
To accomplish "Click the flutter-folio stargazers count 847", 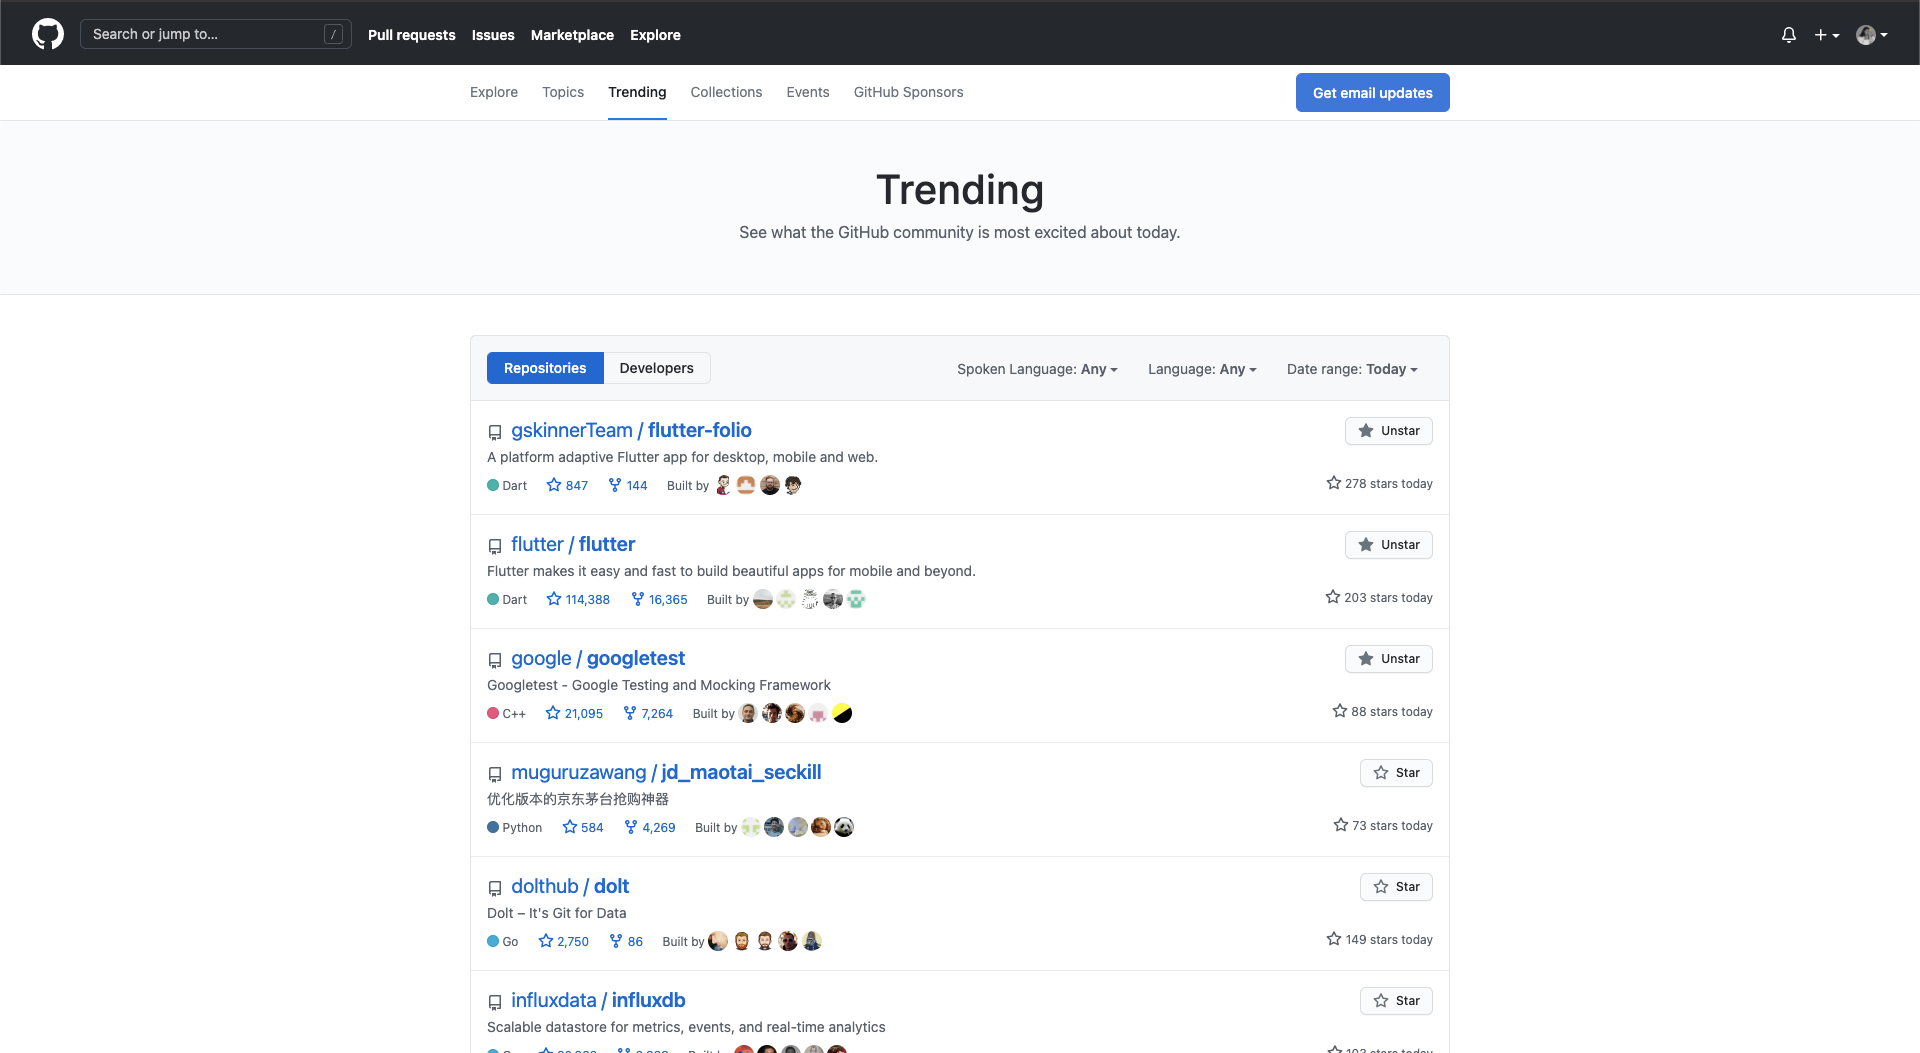I will pos(567,485).
